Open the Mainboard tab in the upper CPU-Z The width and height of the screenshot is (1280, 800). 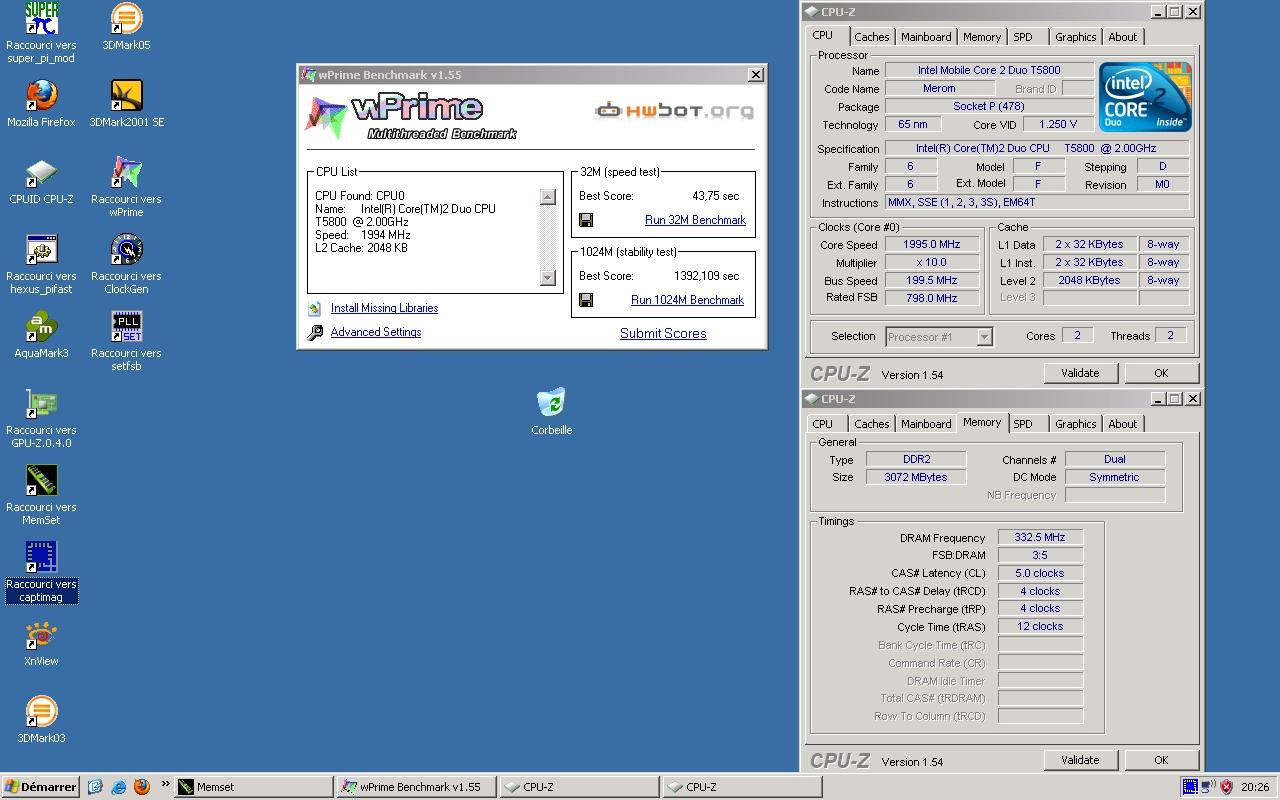[926, 37]
